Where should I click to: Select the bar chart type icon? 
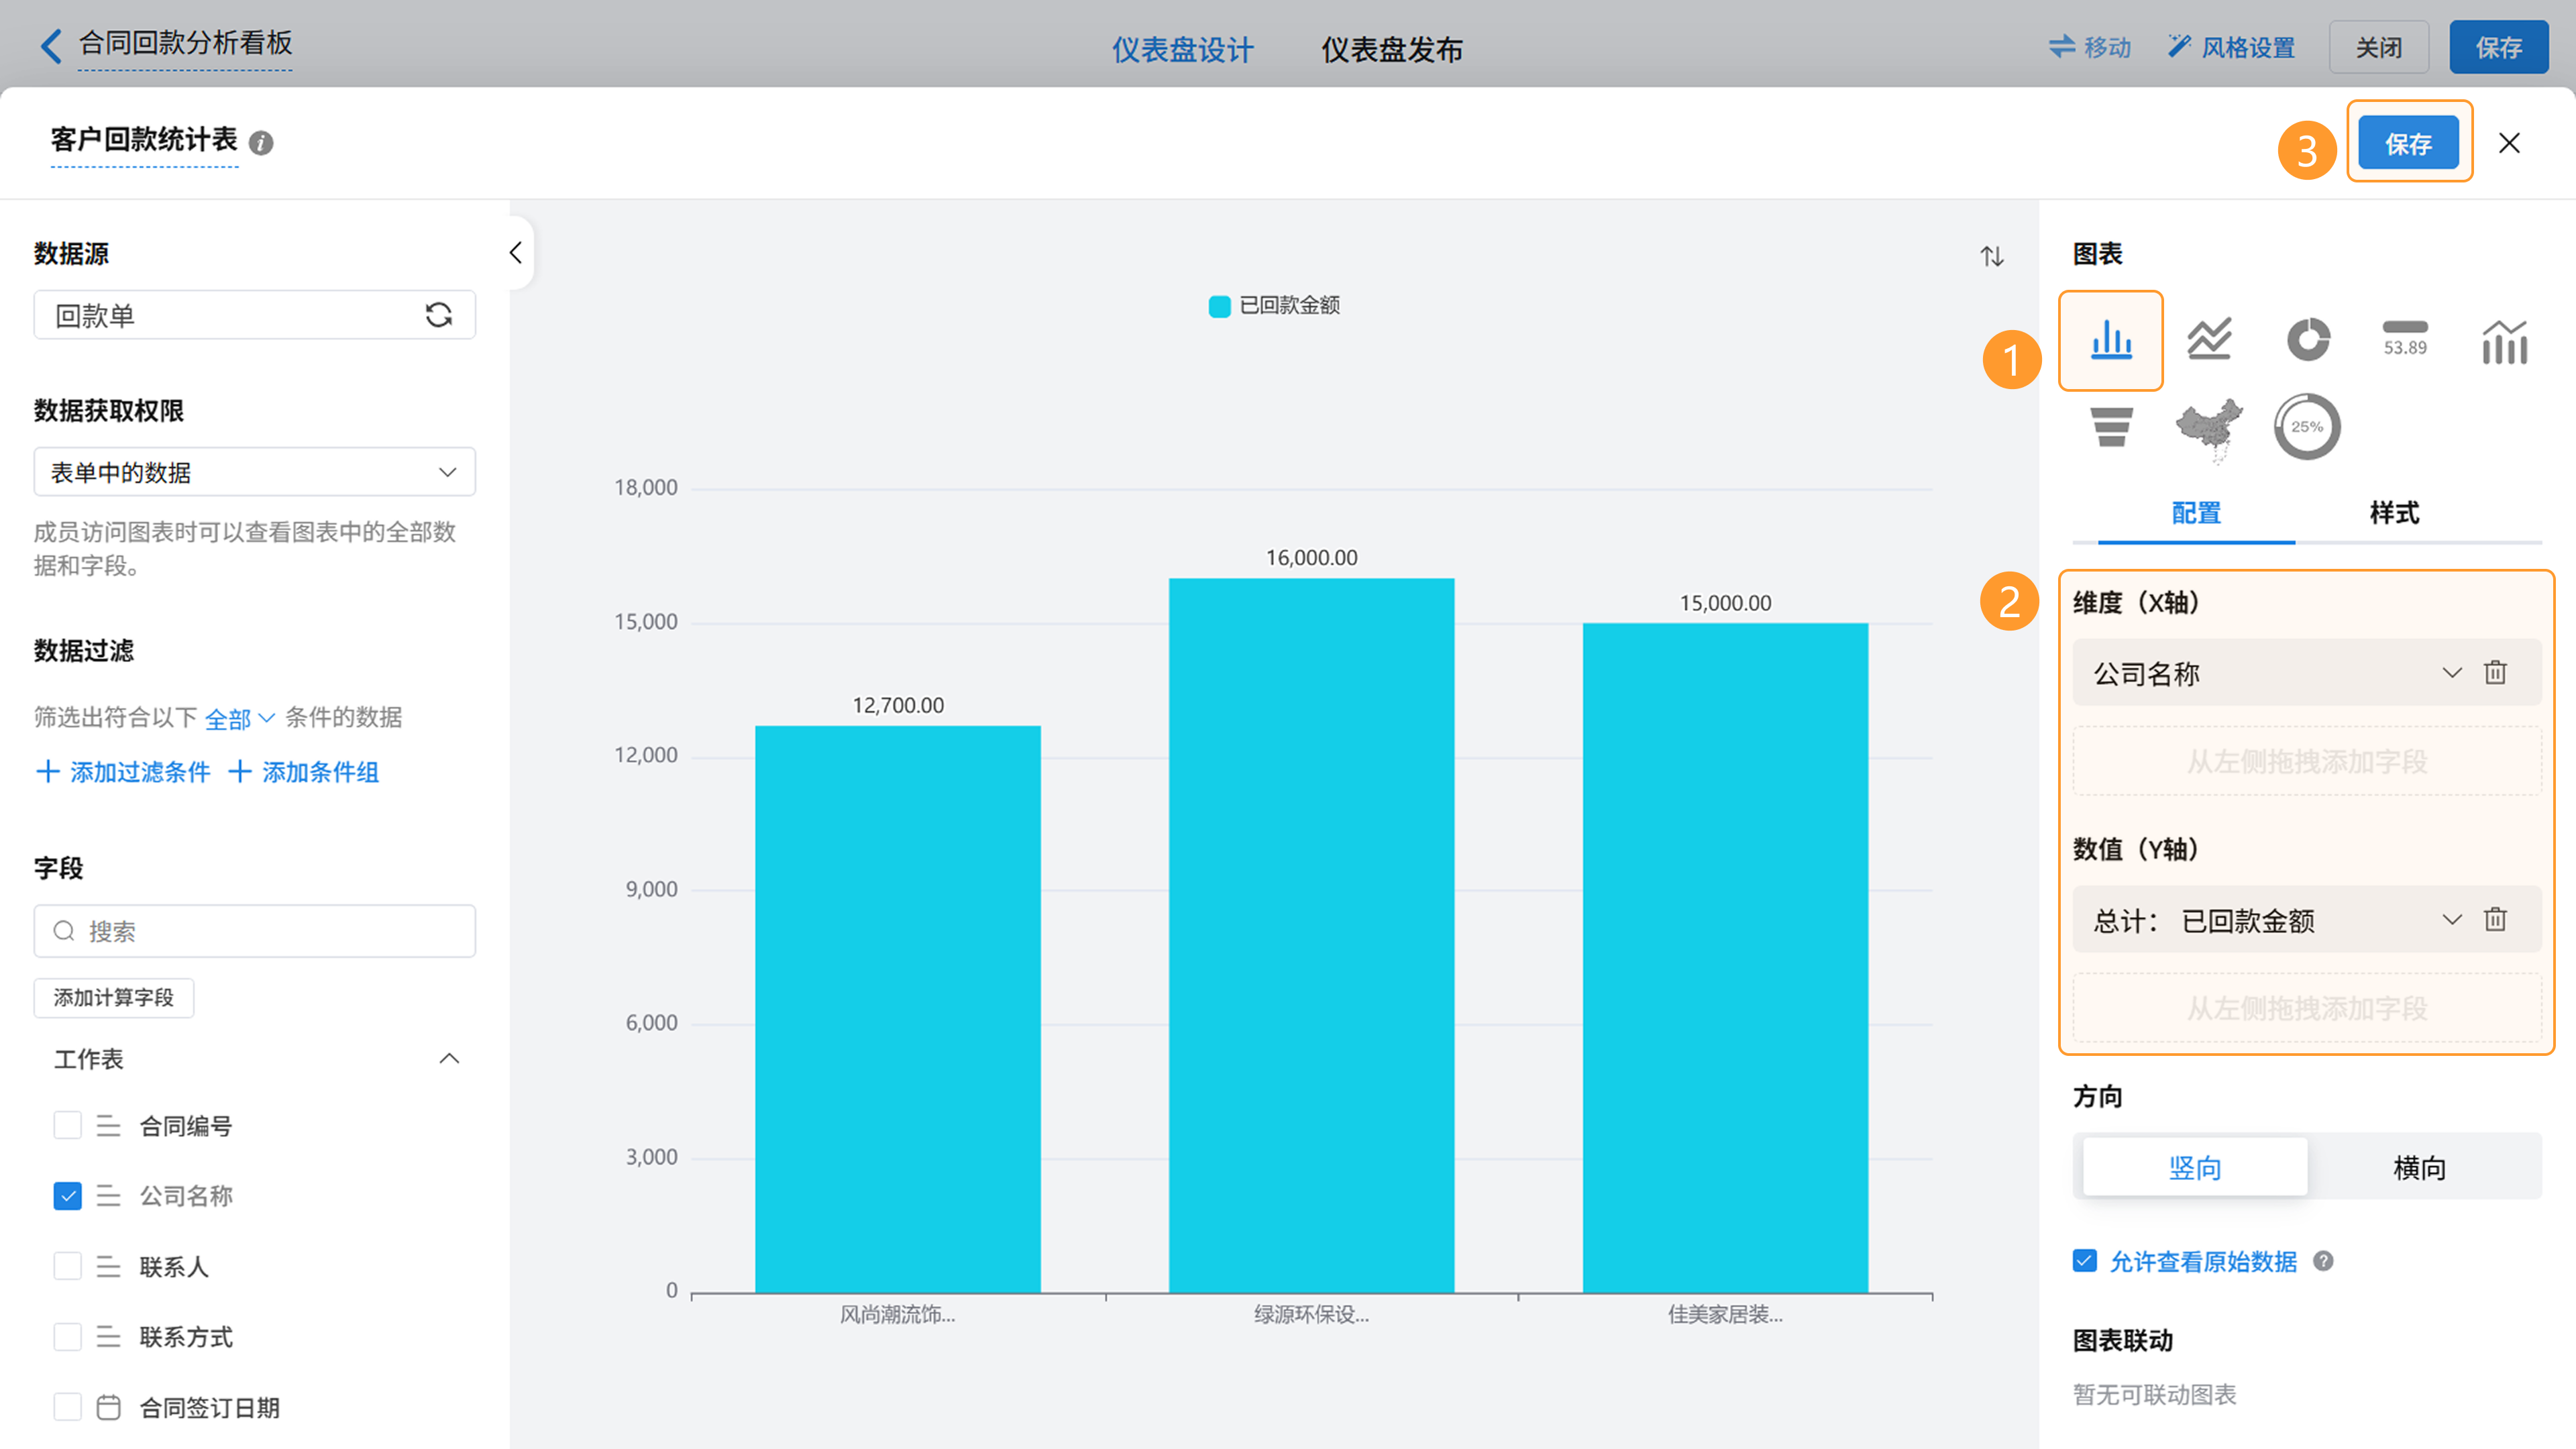tap(2110, 341)
